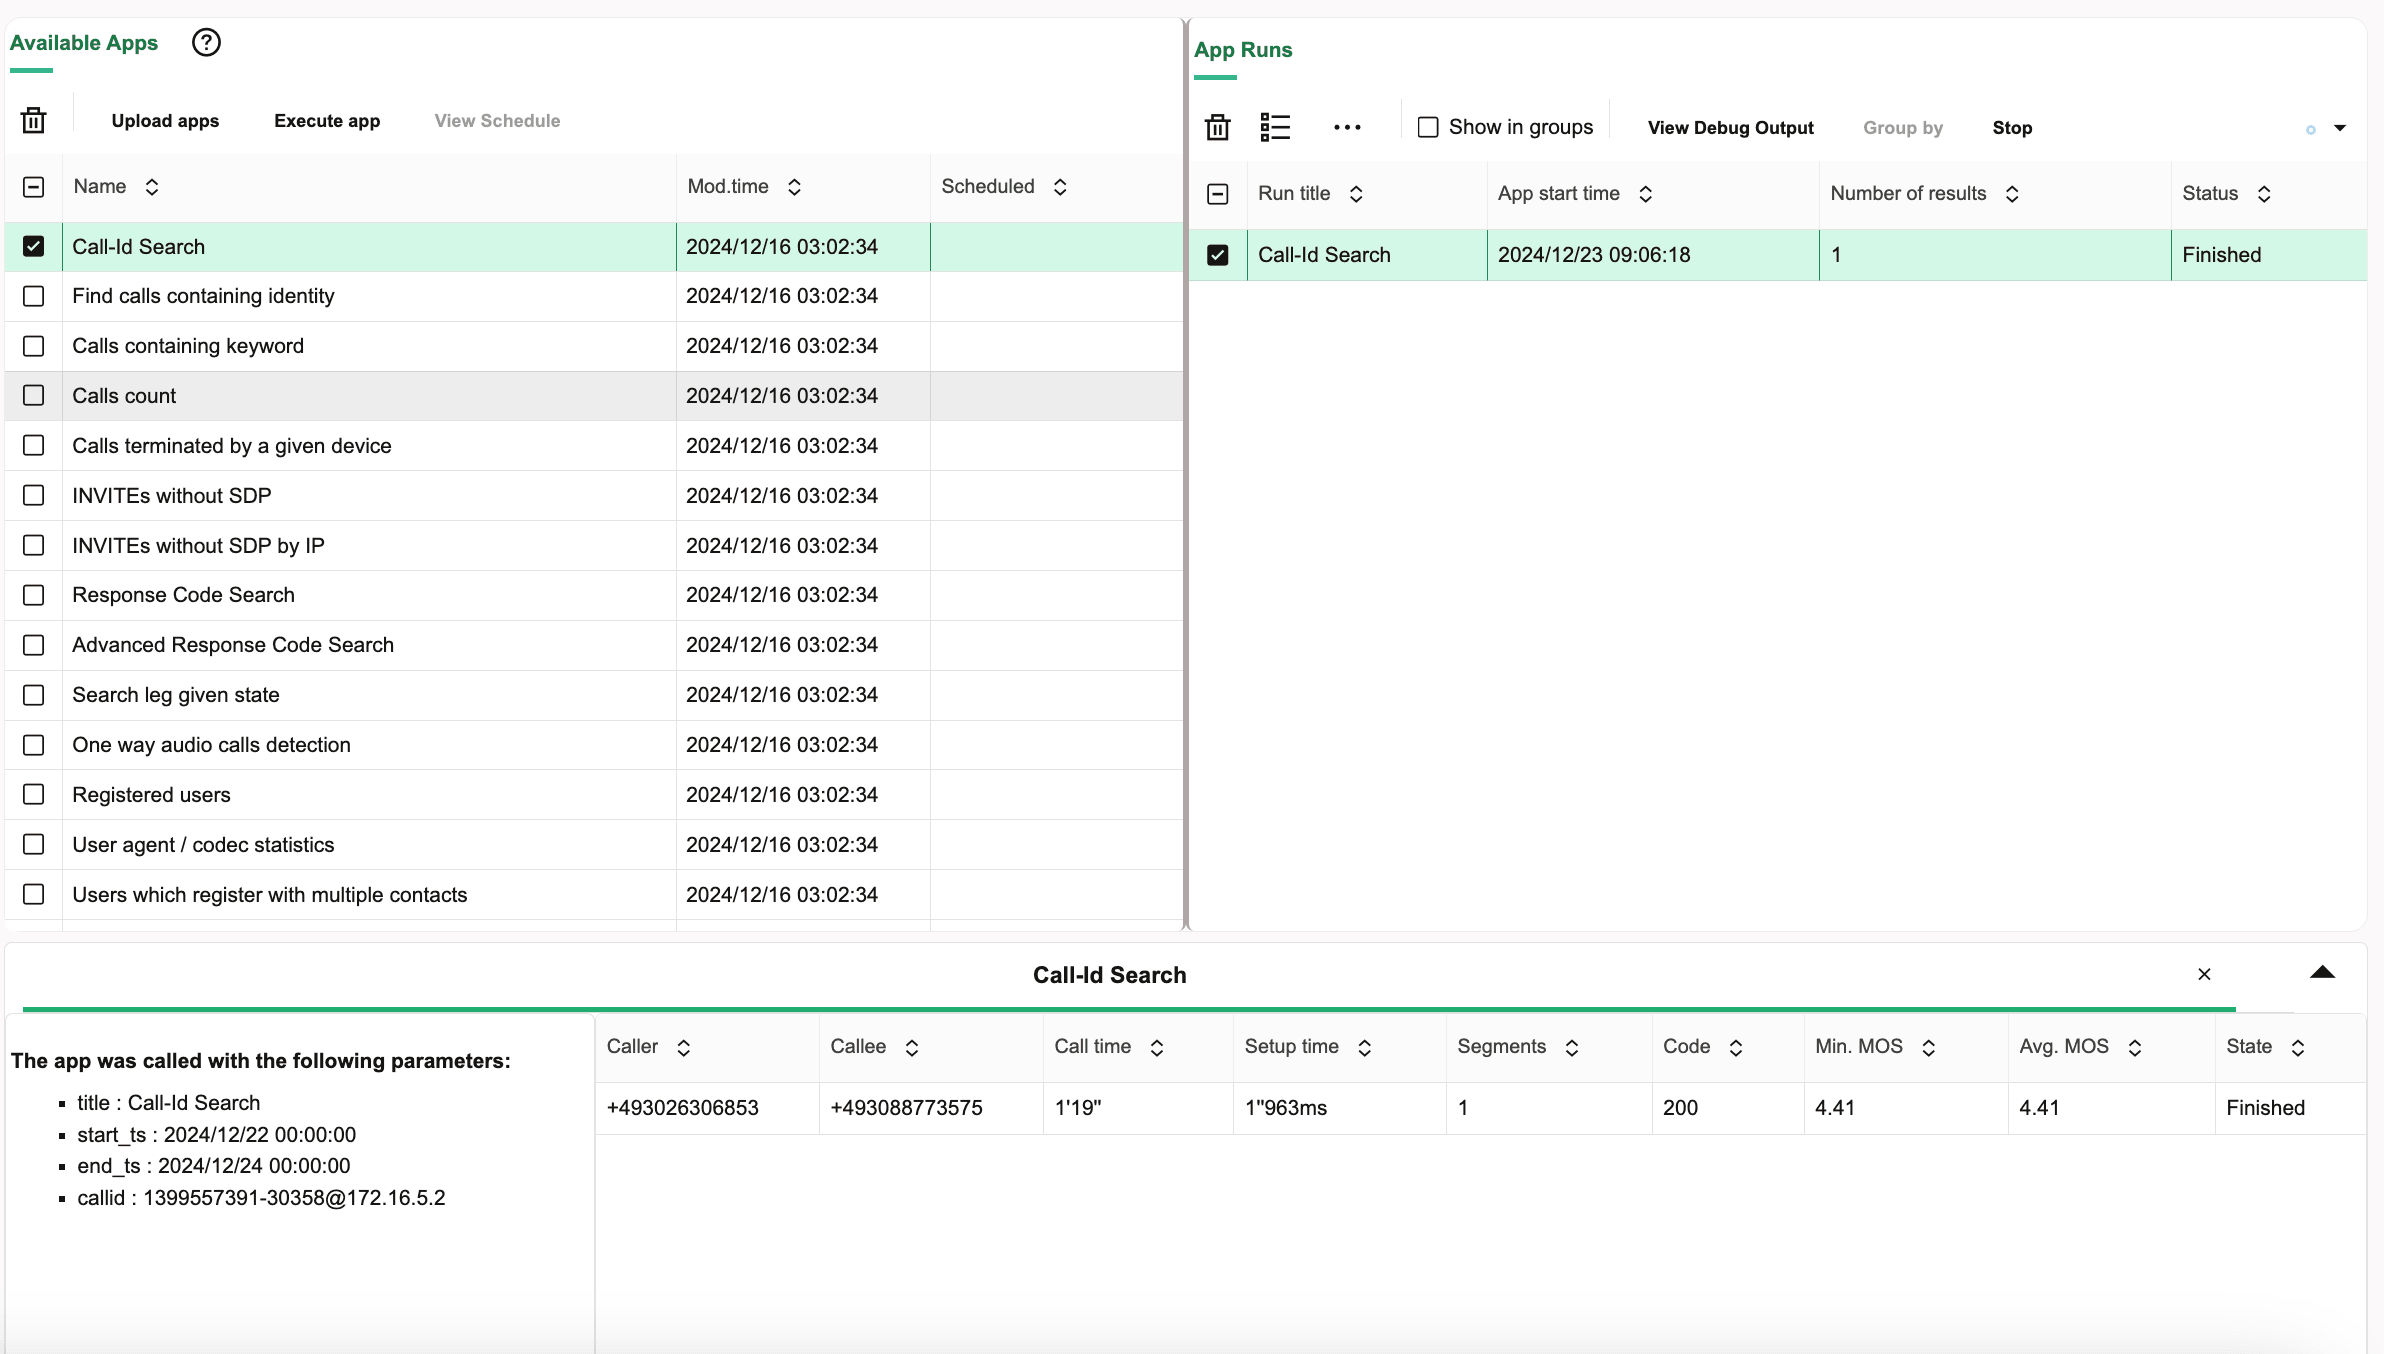
Task: Open the three-dots more options menu
Action: [1347, 128]
